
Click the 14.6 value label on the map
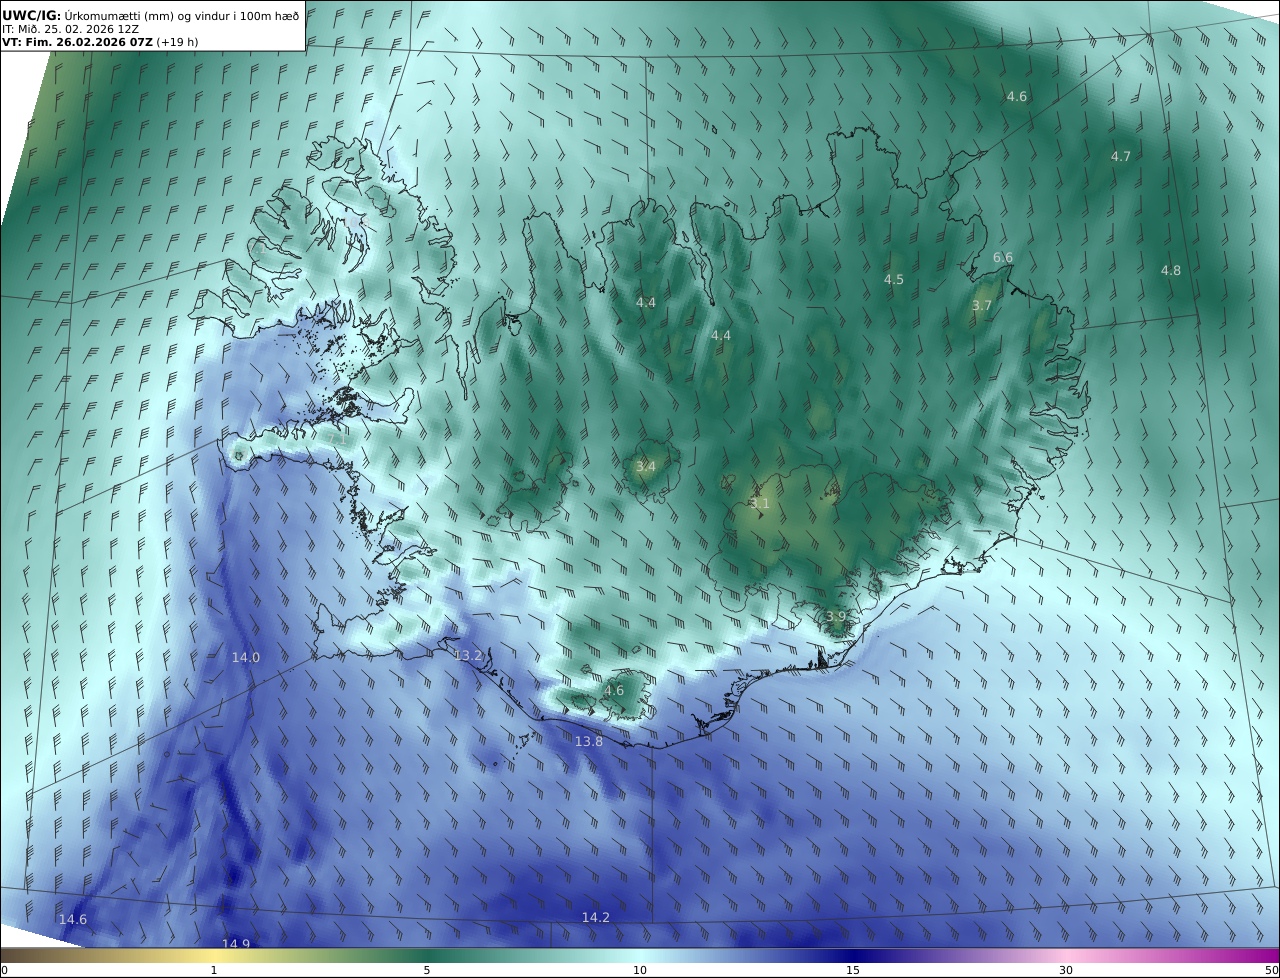point(73,920)
